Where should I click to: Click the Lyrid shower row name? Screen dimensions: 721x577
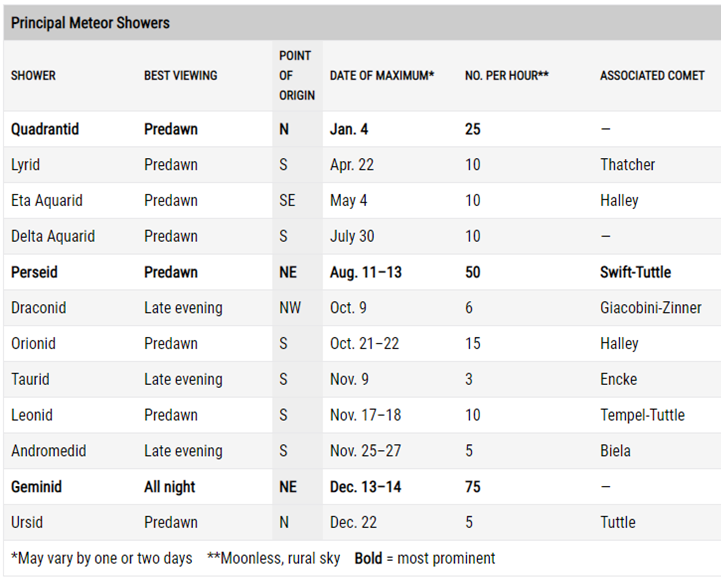click(x=25, y=165)
